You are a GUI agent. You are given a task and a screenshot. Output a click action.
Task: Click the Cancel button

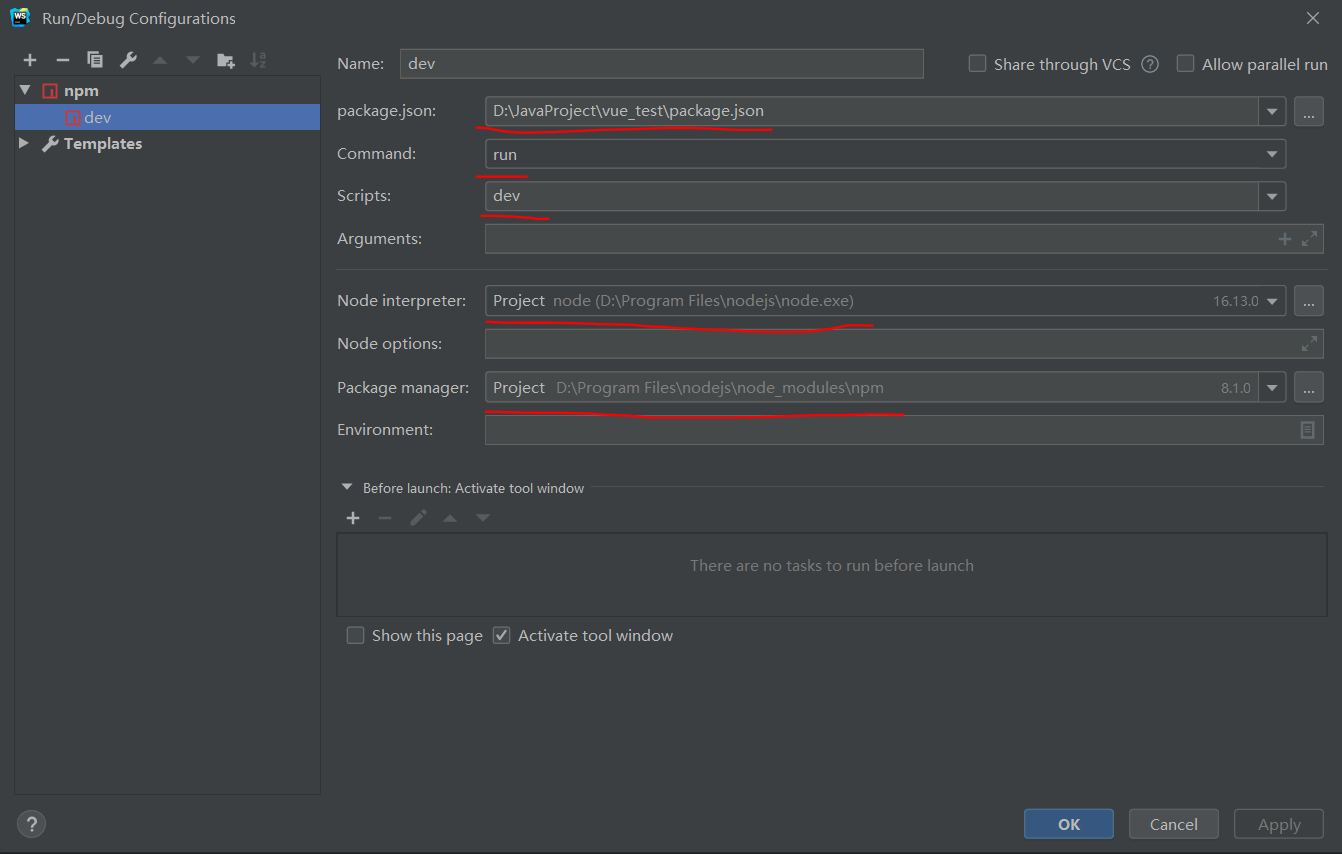point(1174,824)
